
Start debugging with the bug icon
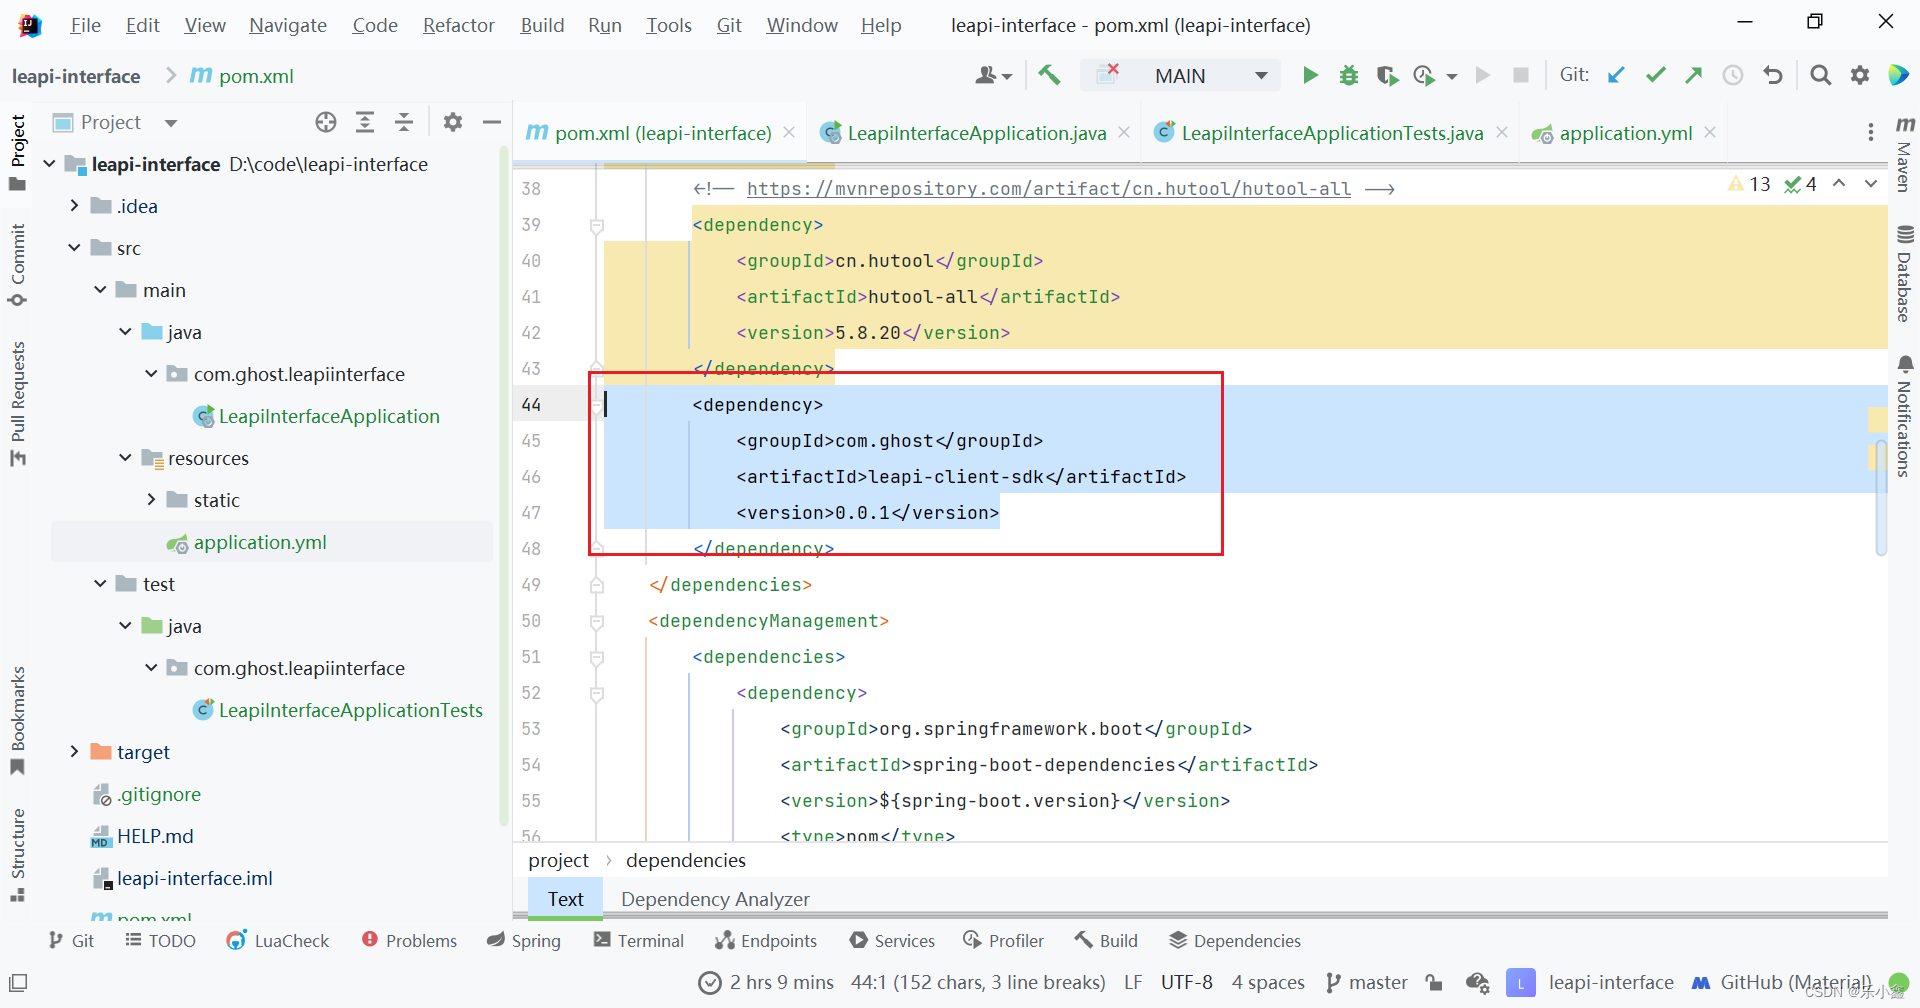[x=1348, y=75]
